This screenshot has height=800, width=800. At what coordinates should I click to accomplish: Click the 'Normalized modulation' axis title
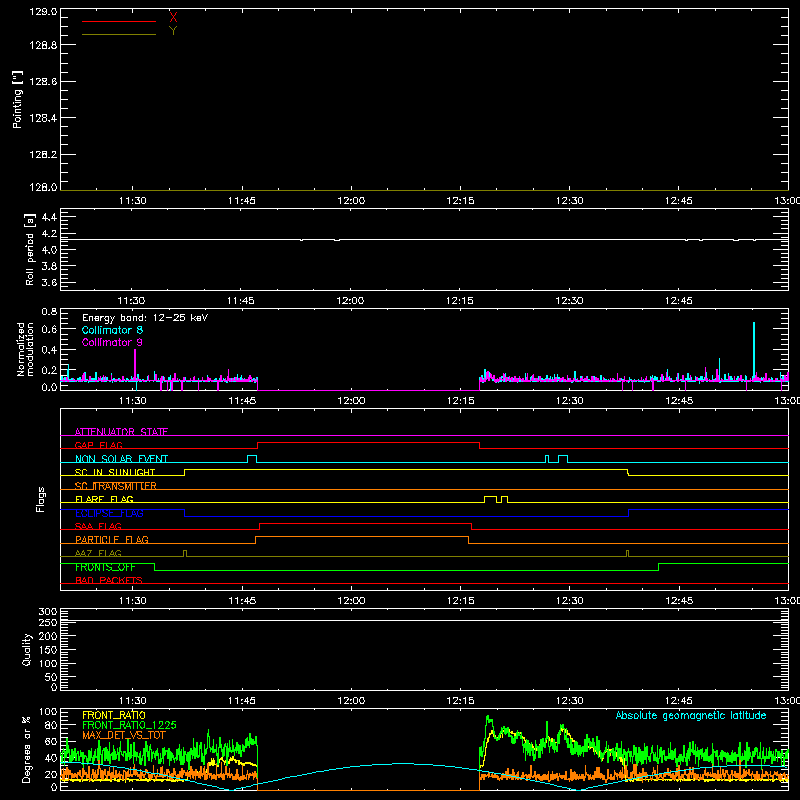point(25,349)
